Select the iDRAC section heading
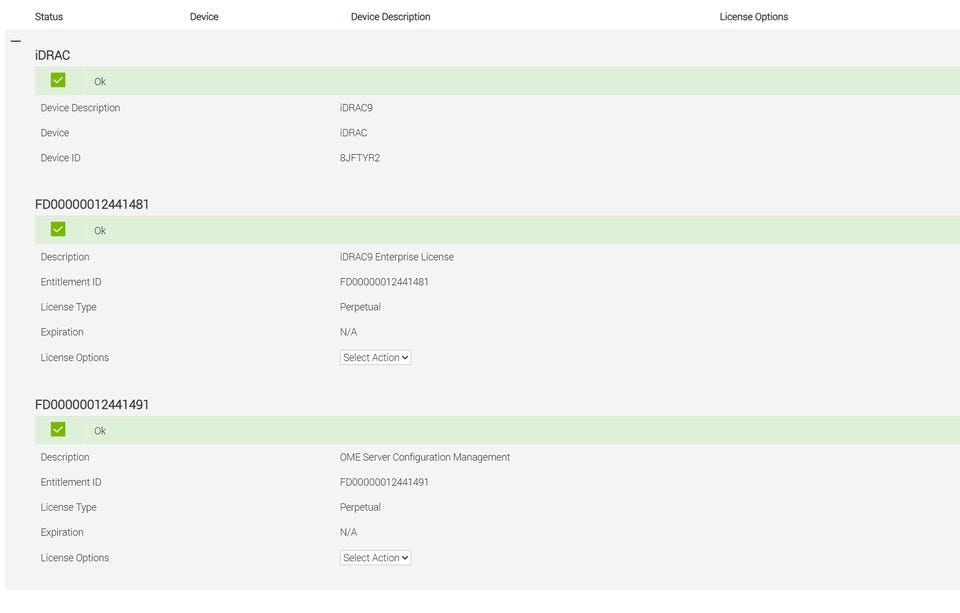960x613 pixels. (53, 55)
